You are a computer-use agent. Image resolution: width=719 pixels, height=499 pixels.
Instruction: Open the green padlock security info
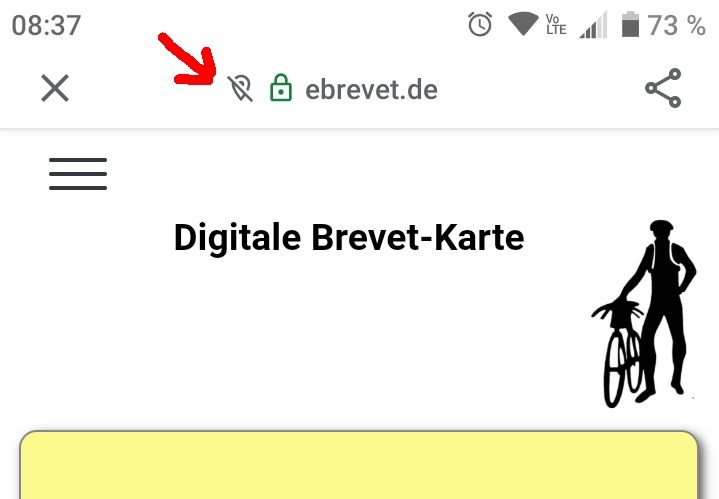pos(281,87)
